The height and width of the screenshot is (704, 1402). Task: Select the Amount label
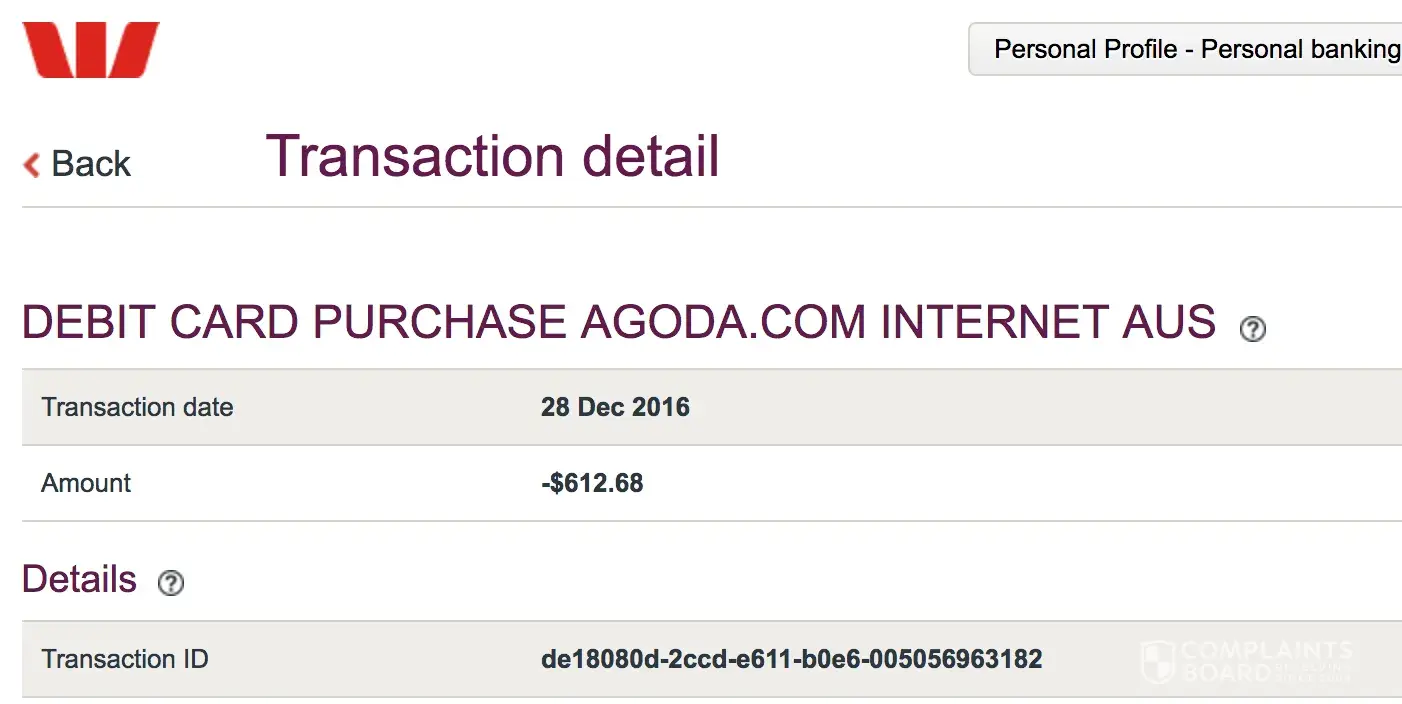tap(86, 483)
